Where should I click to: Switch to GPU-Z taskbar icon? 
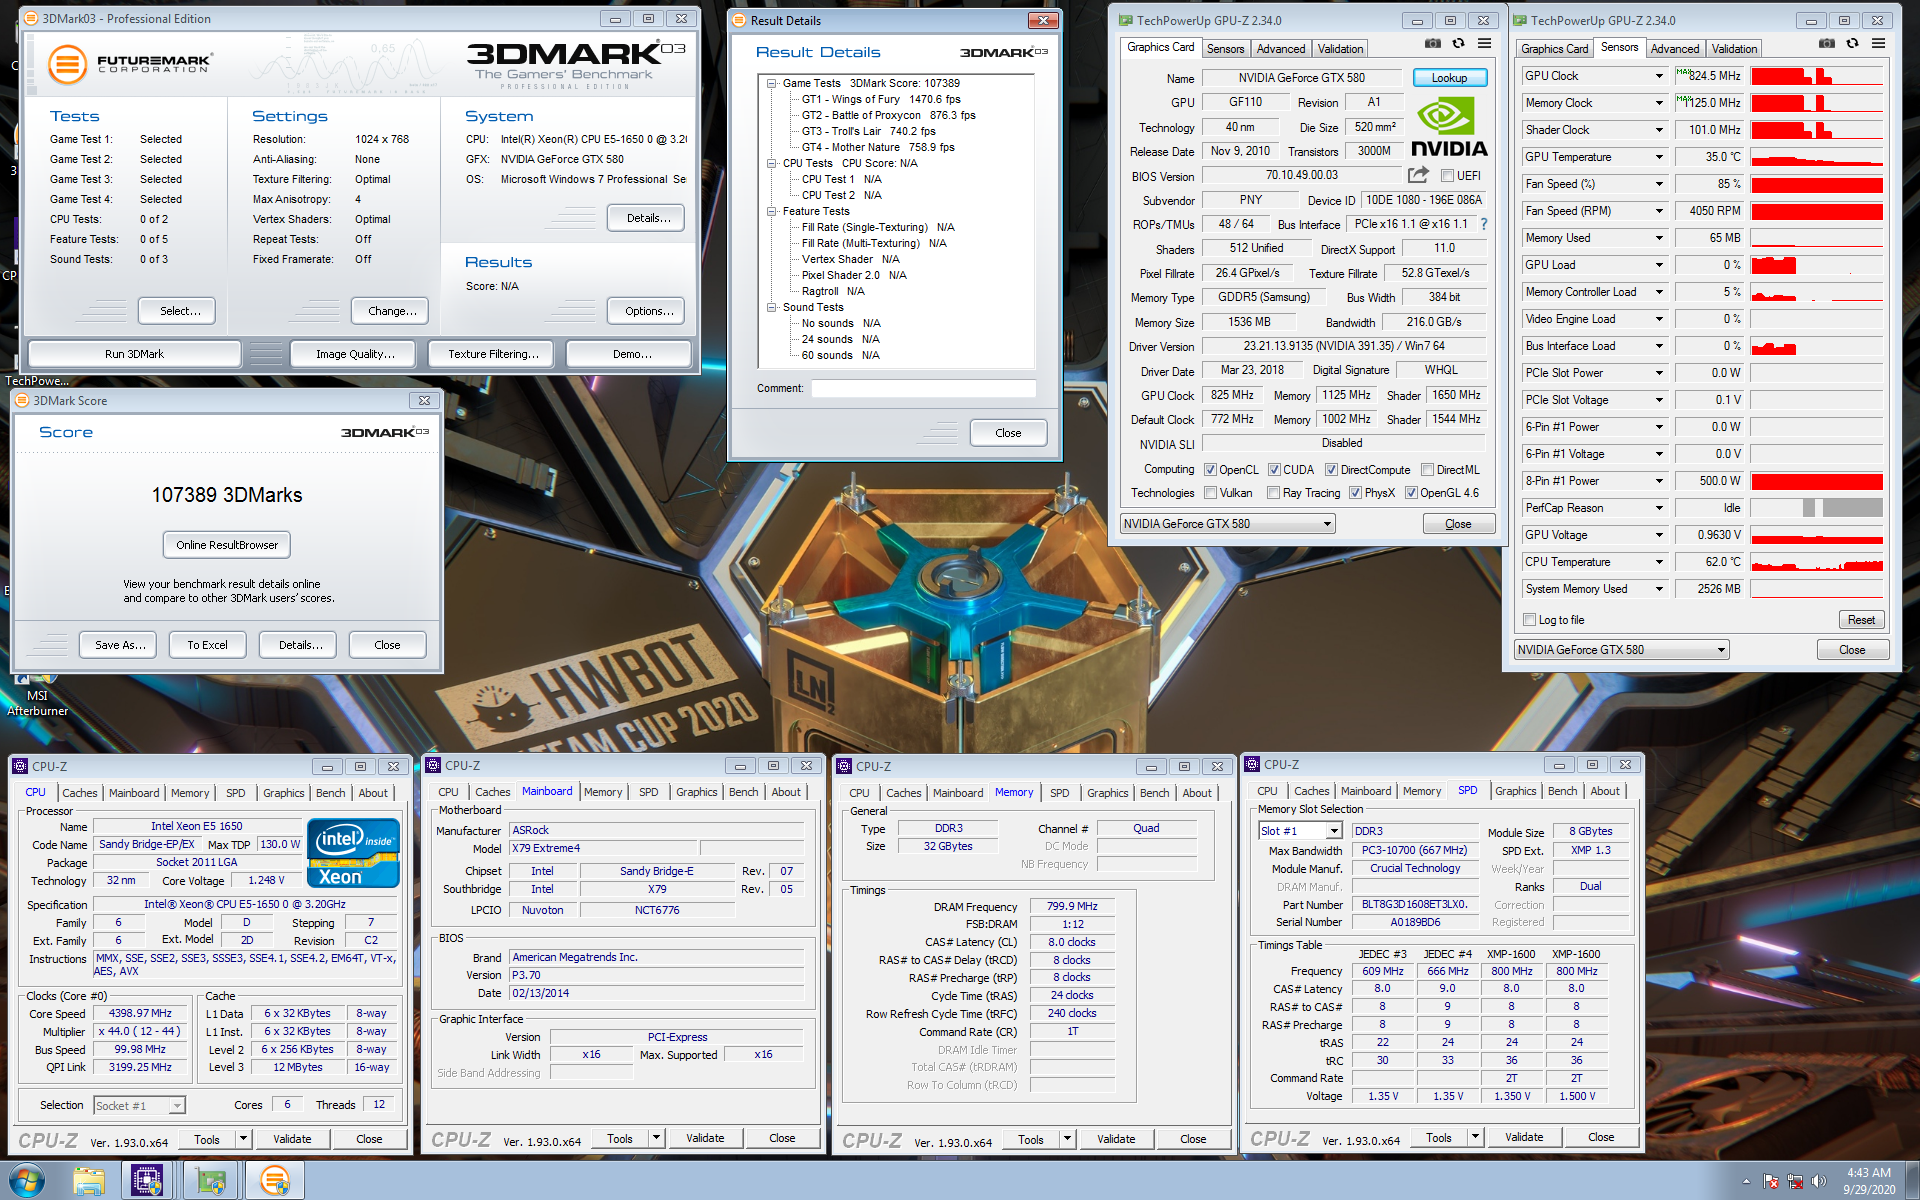(211, 1181)
